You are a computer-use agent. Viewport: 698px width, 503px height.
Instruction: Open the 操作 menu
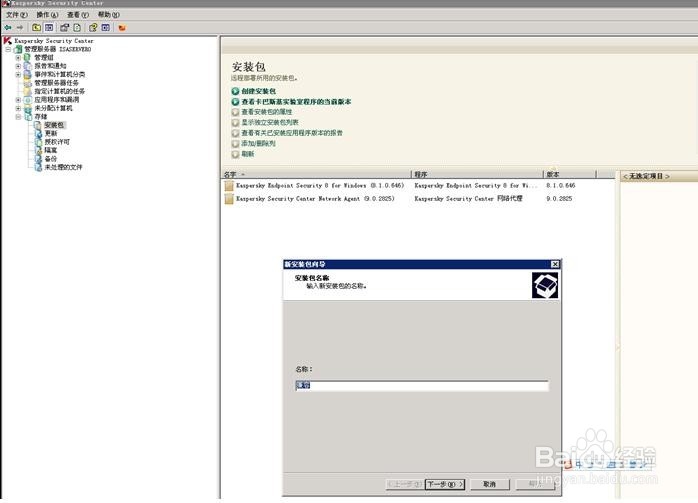(x=47, y=15)
